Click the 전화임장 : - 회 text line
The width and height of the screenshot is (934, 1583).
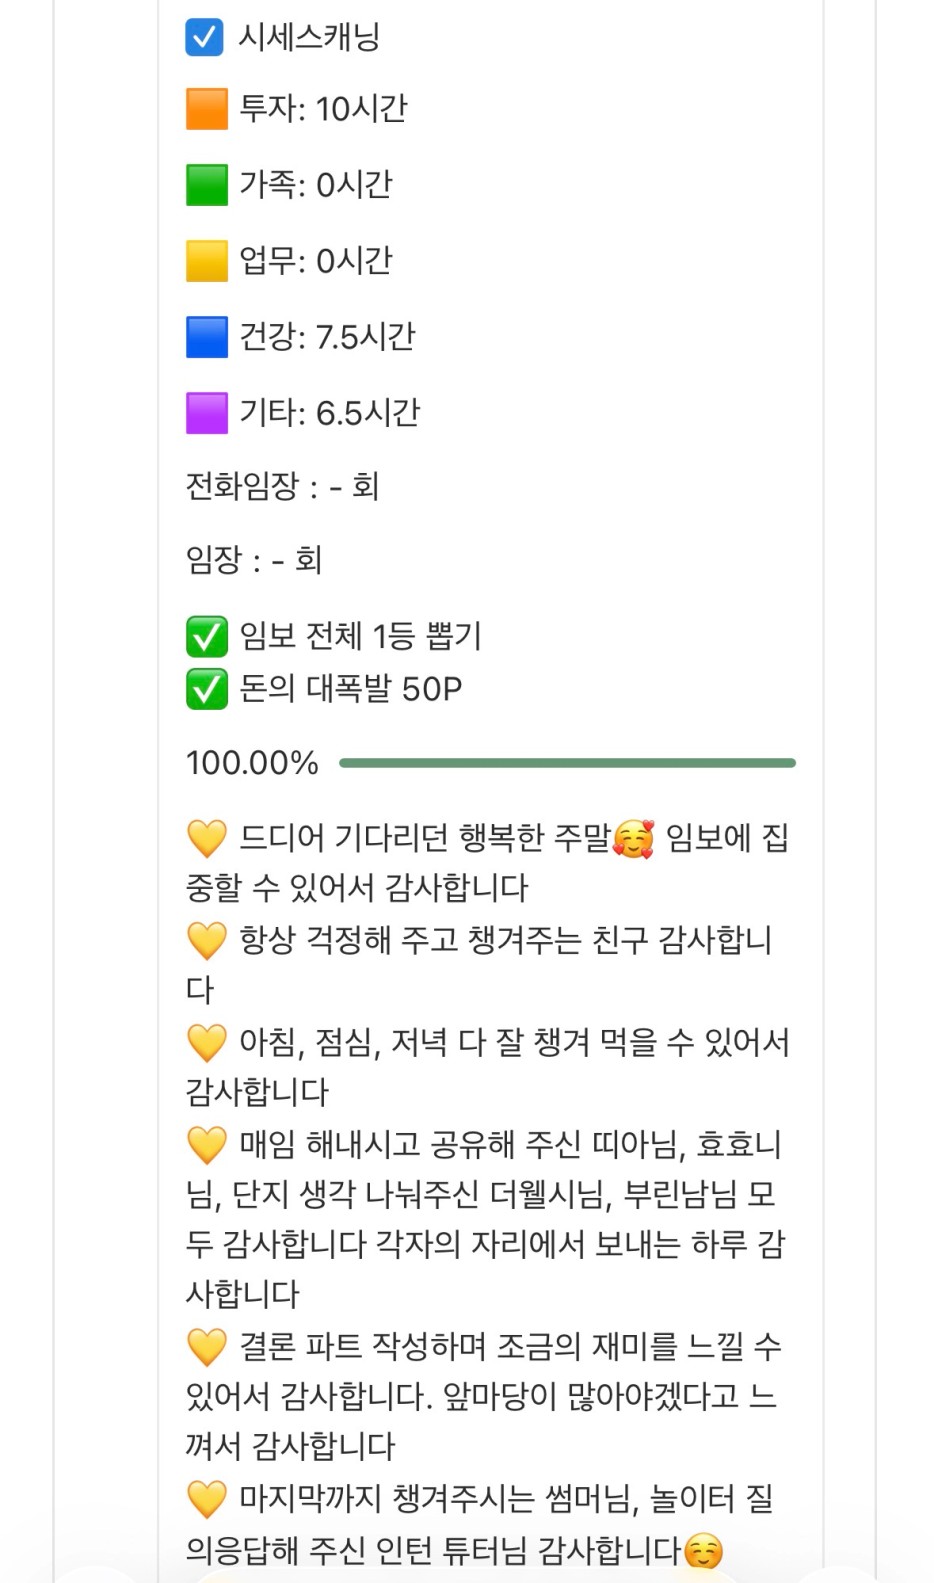pos(282,486)
